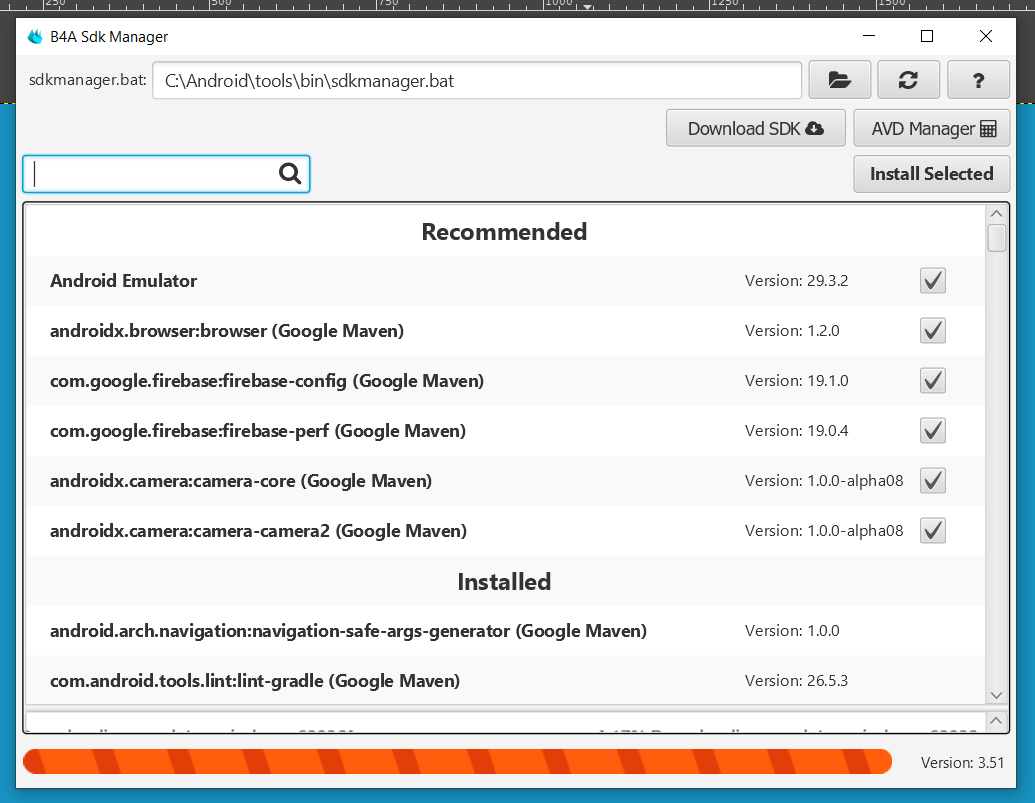Viewport: 1035px width, 803px height.
Task: Click Version: 3.51 label at bottom
Action: point(962,763)
